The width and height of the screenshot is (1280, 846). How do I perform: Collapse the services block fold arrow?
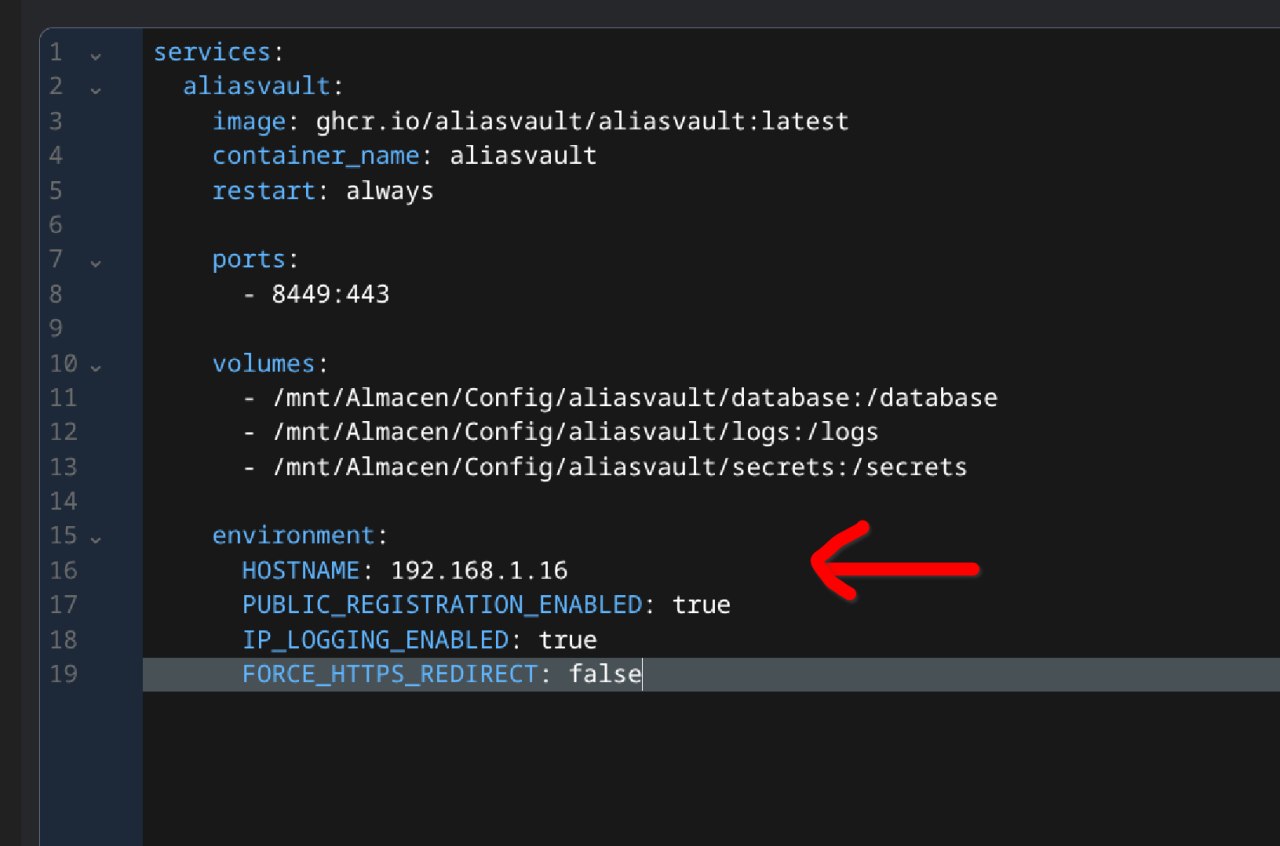tap(95, 54)
